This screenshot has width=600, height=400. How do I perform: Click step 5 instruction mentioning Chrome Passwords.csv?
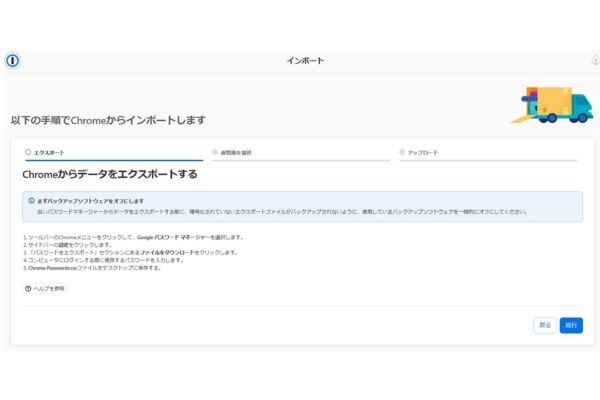(92, 268)
